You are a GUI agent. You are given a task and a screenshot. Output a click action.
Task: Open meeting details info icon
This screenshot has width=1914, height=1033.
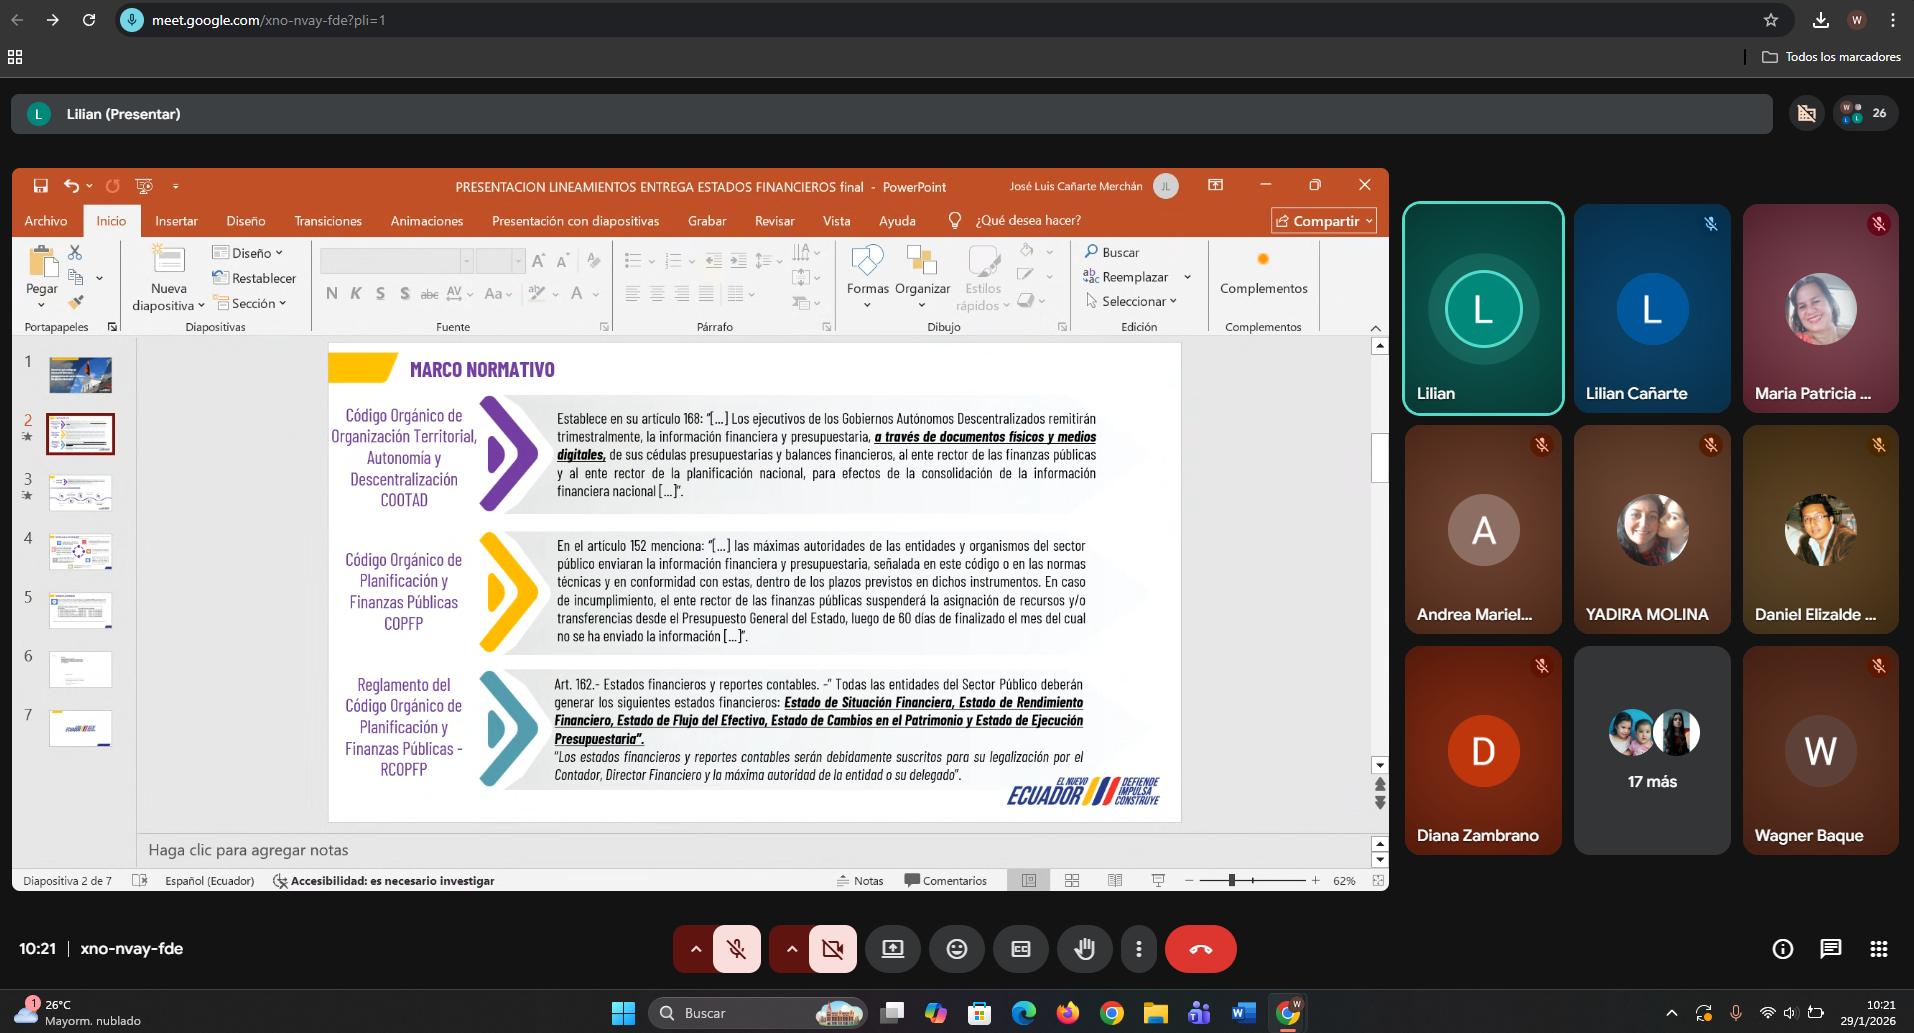[1782, 949]
